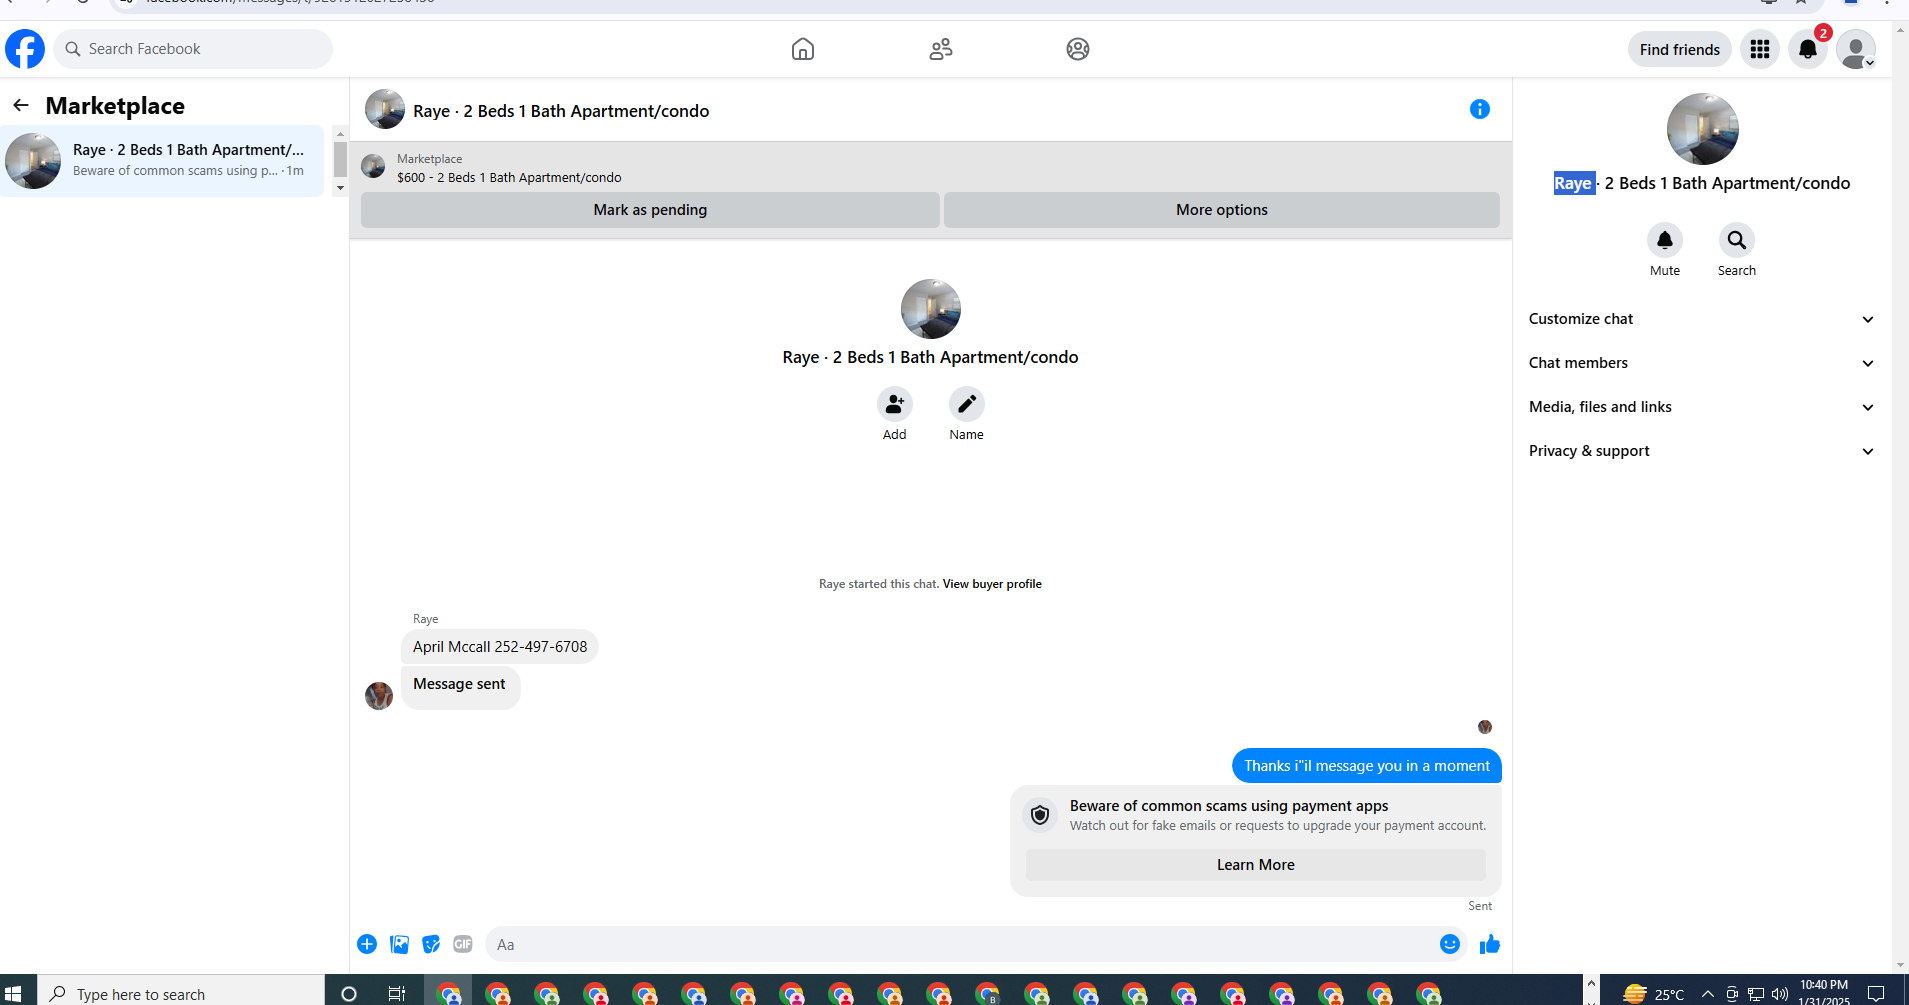Choose a sticker in composer

pyautogui.click(x=431, y=944)
